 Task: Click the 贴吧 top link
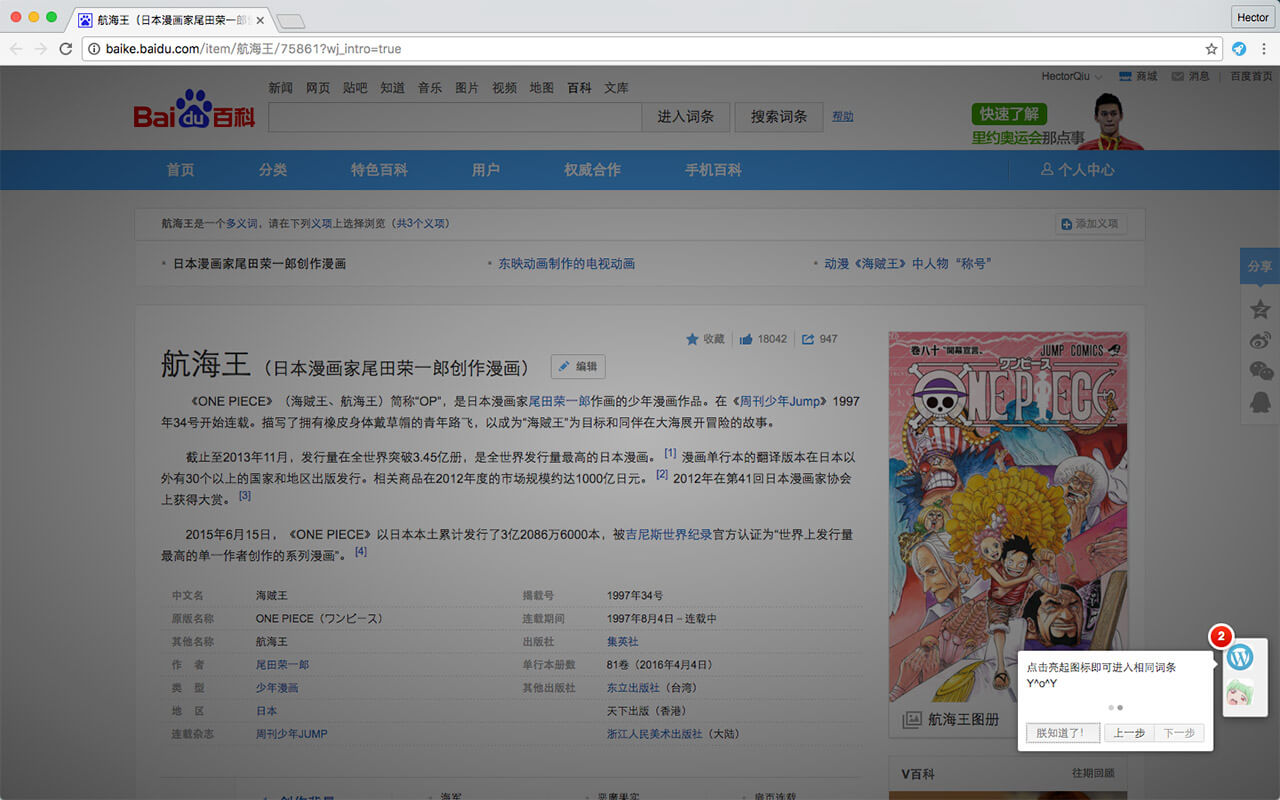[x=355, y=88]
